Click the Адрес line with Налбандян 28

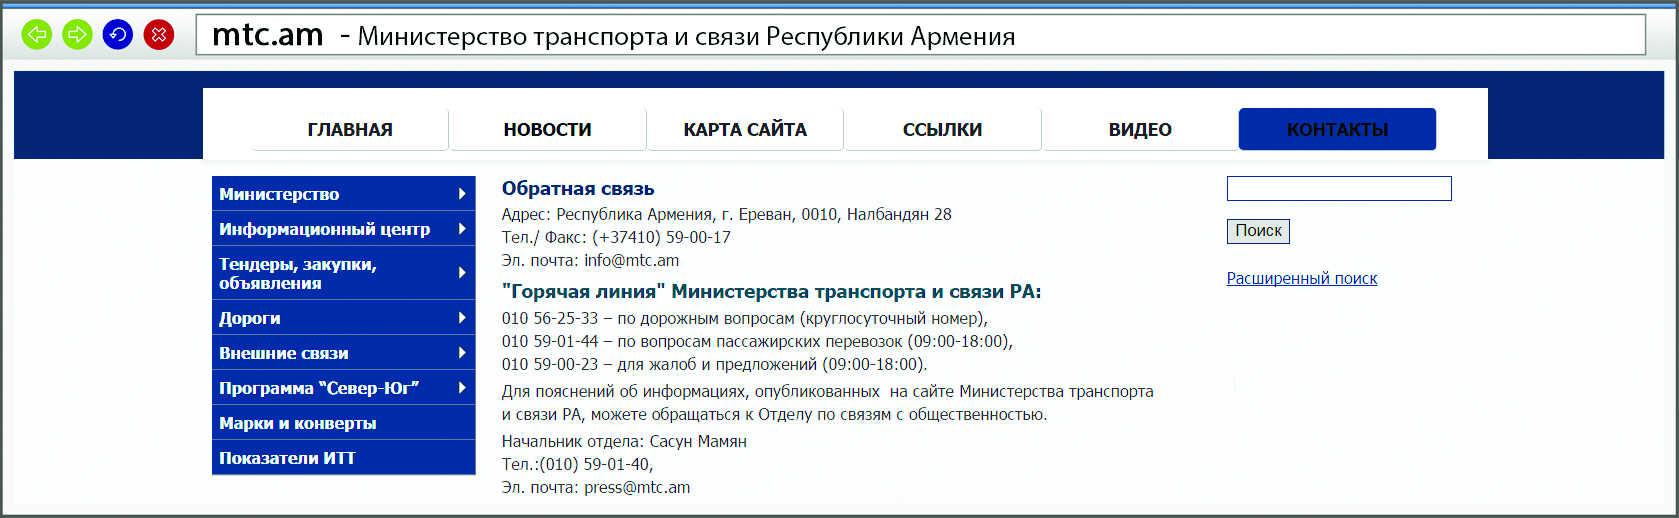coord(727,214)
